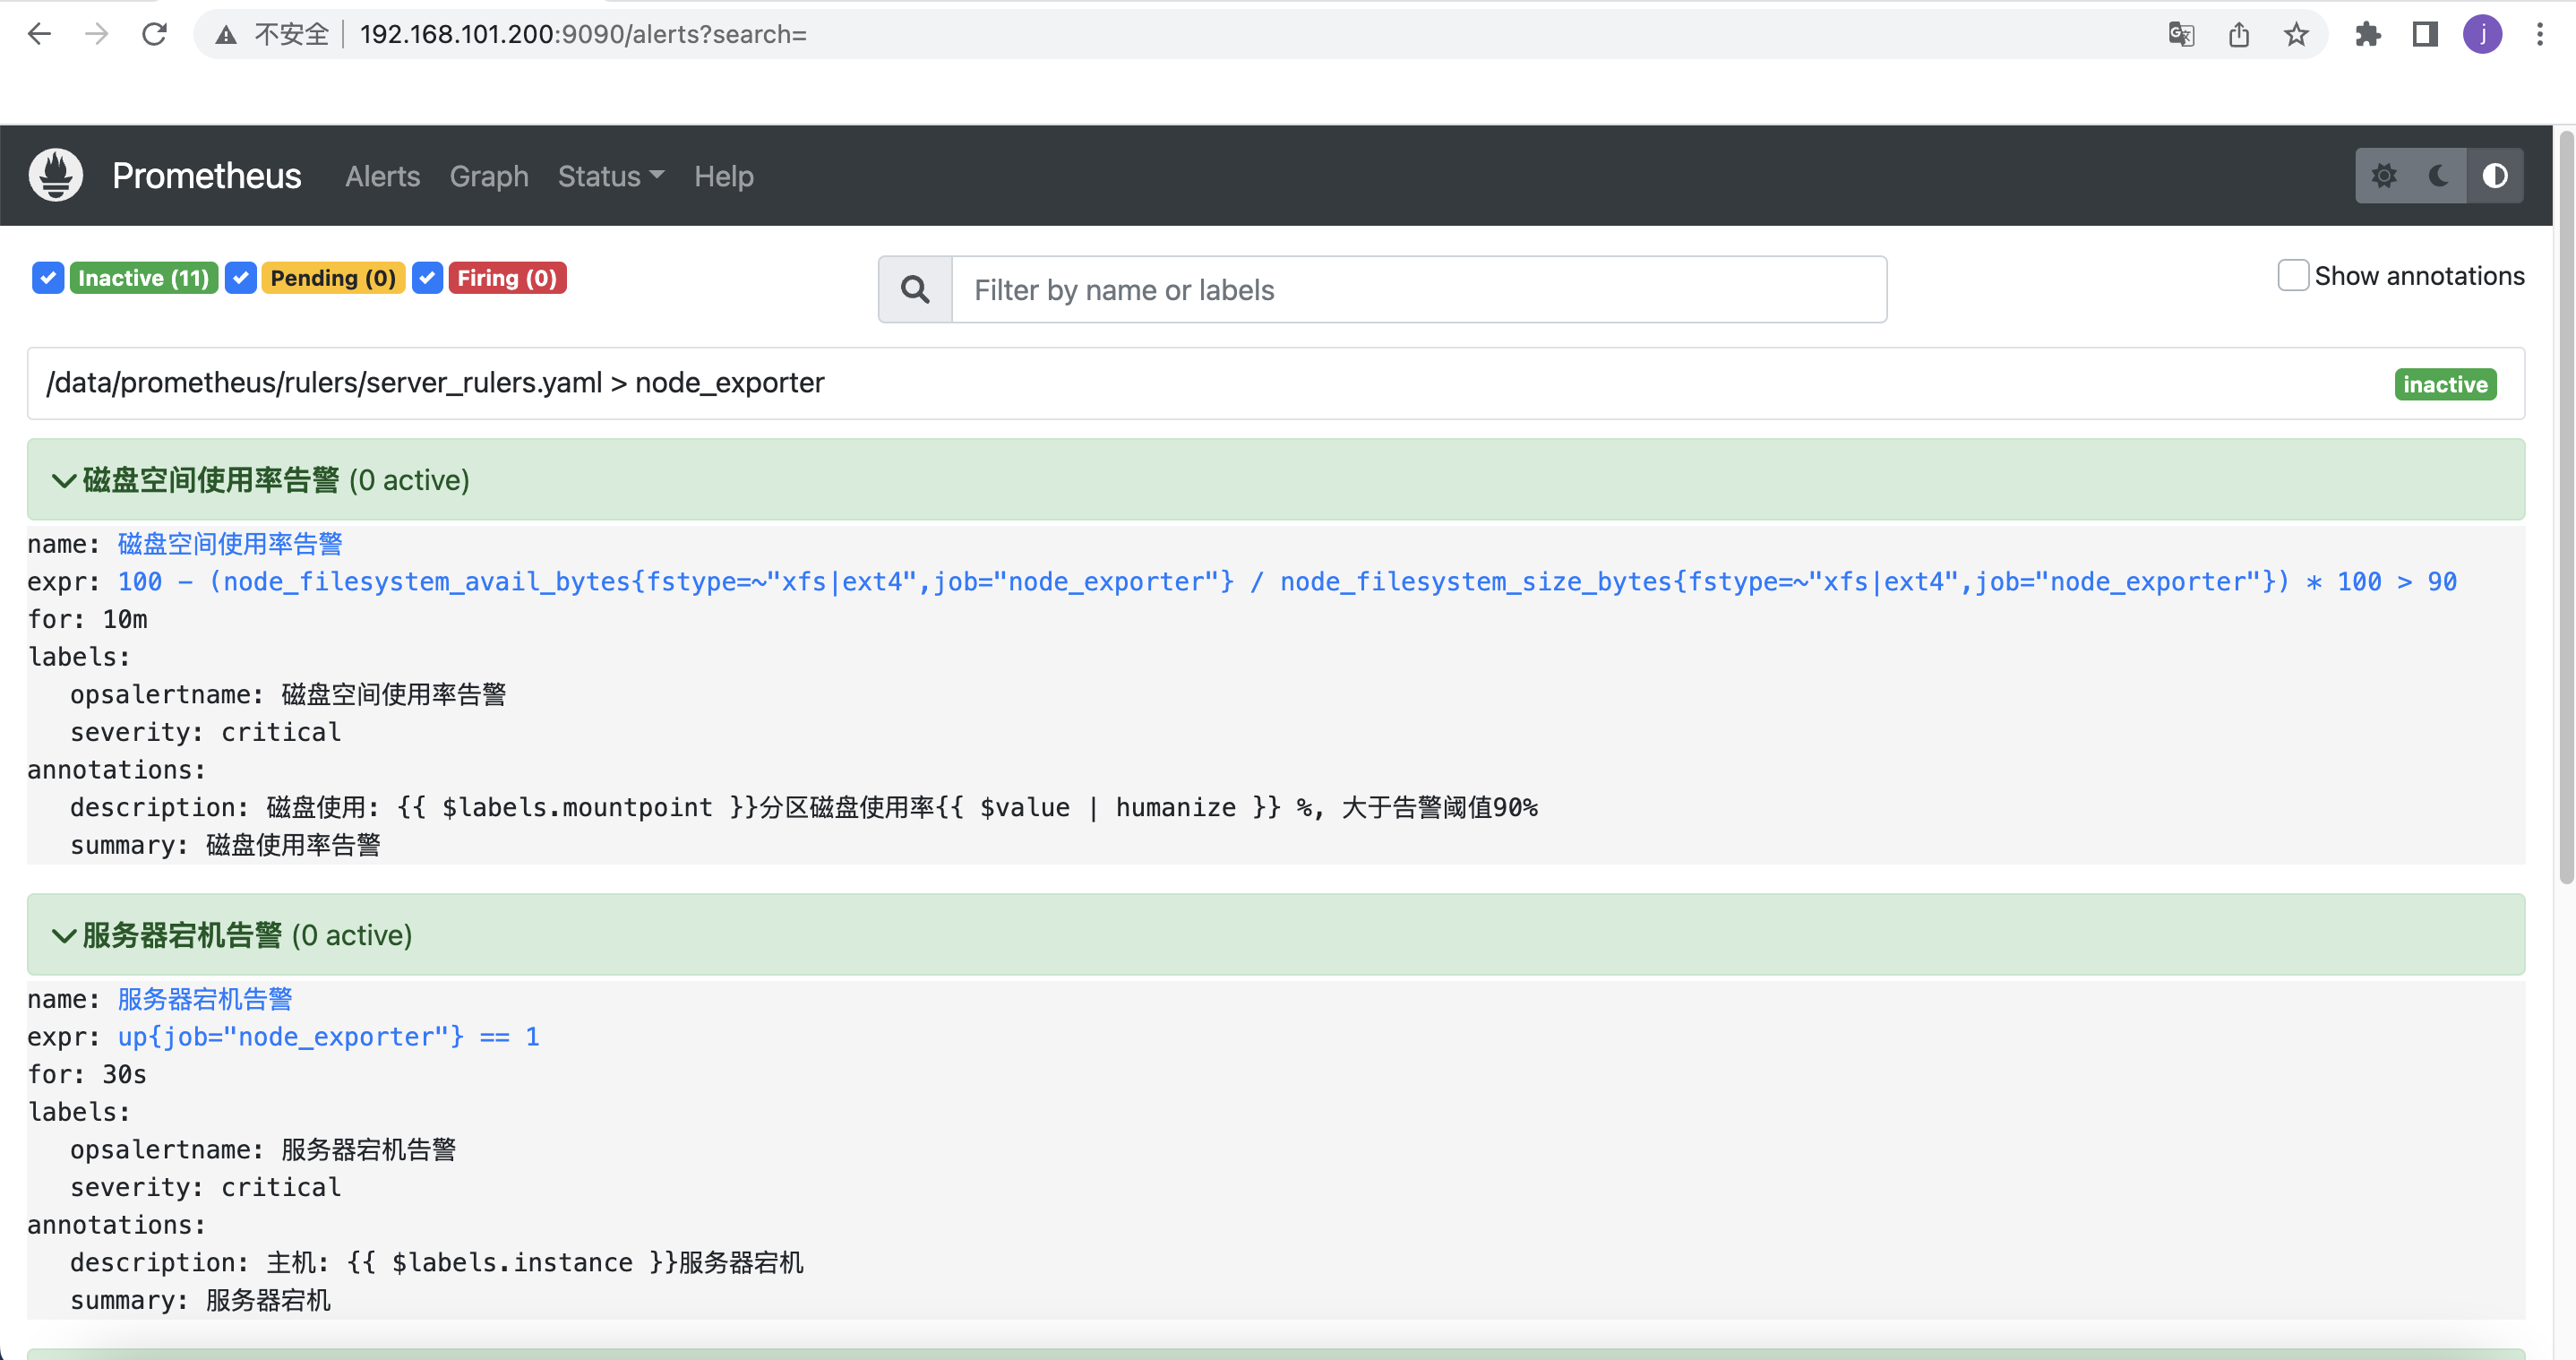Uncheck the Pending (0) checkbox
The height and width of the screenshot is (1360, 2576).
click(x=241, y=278)
